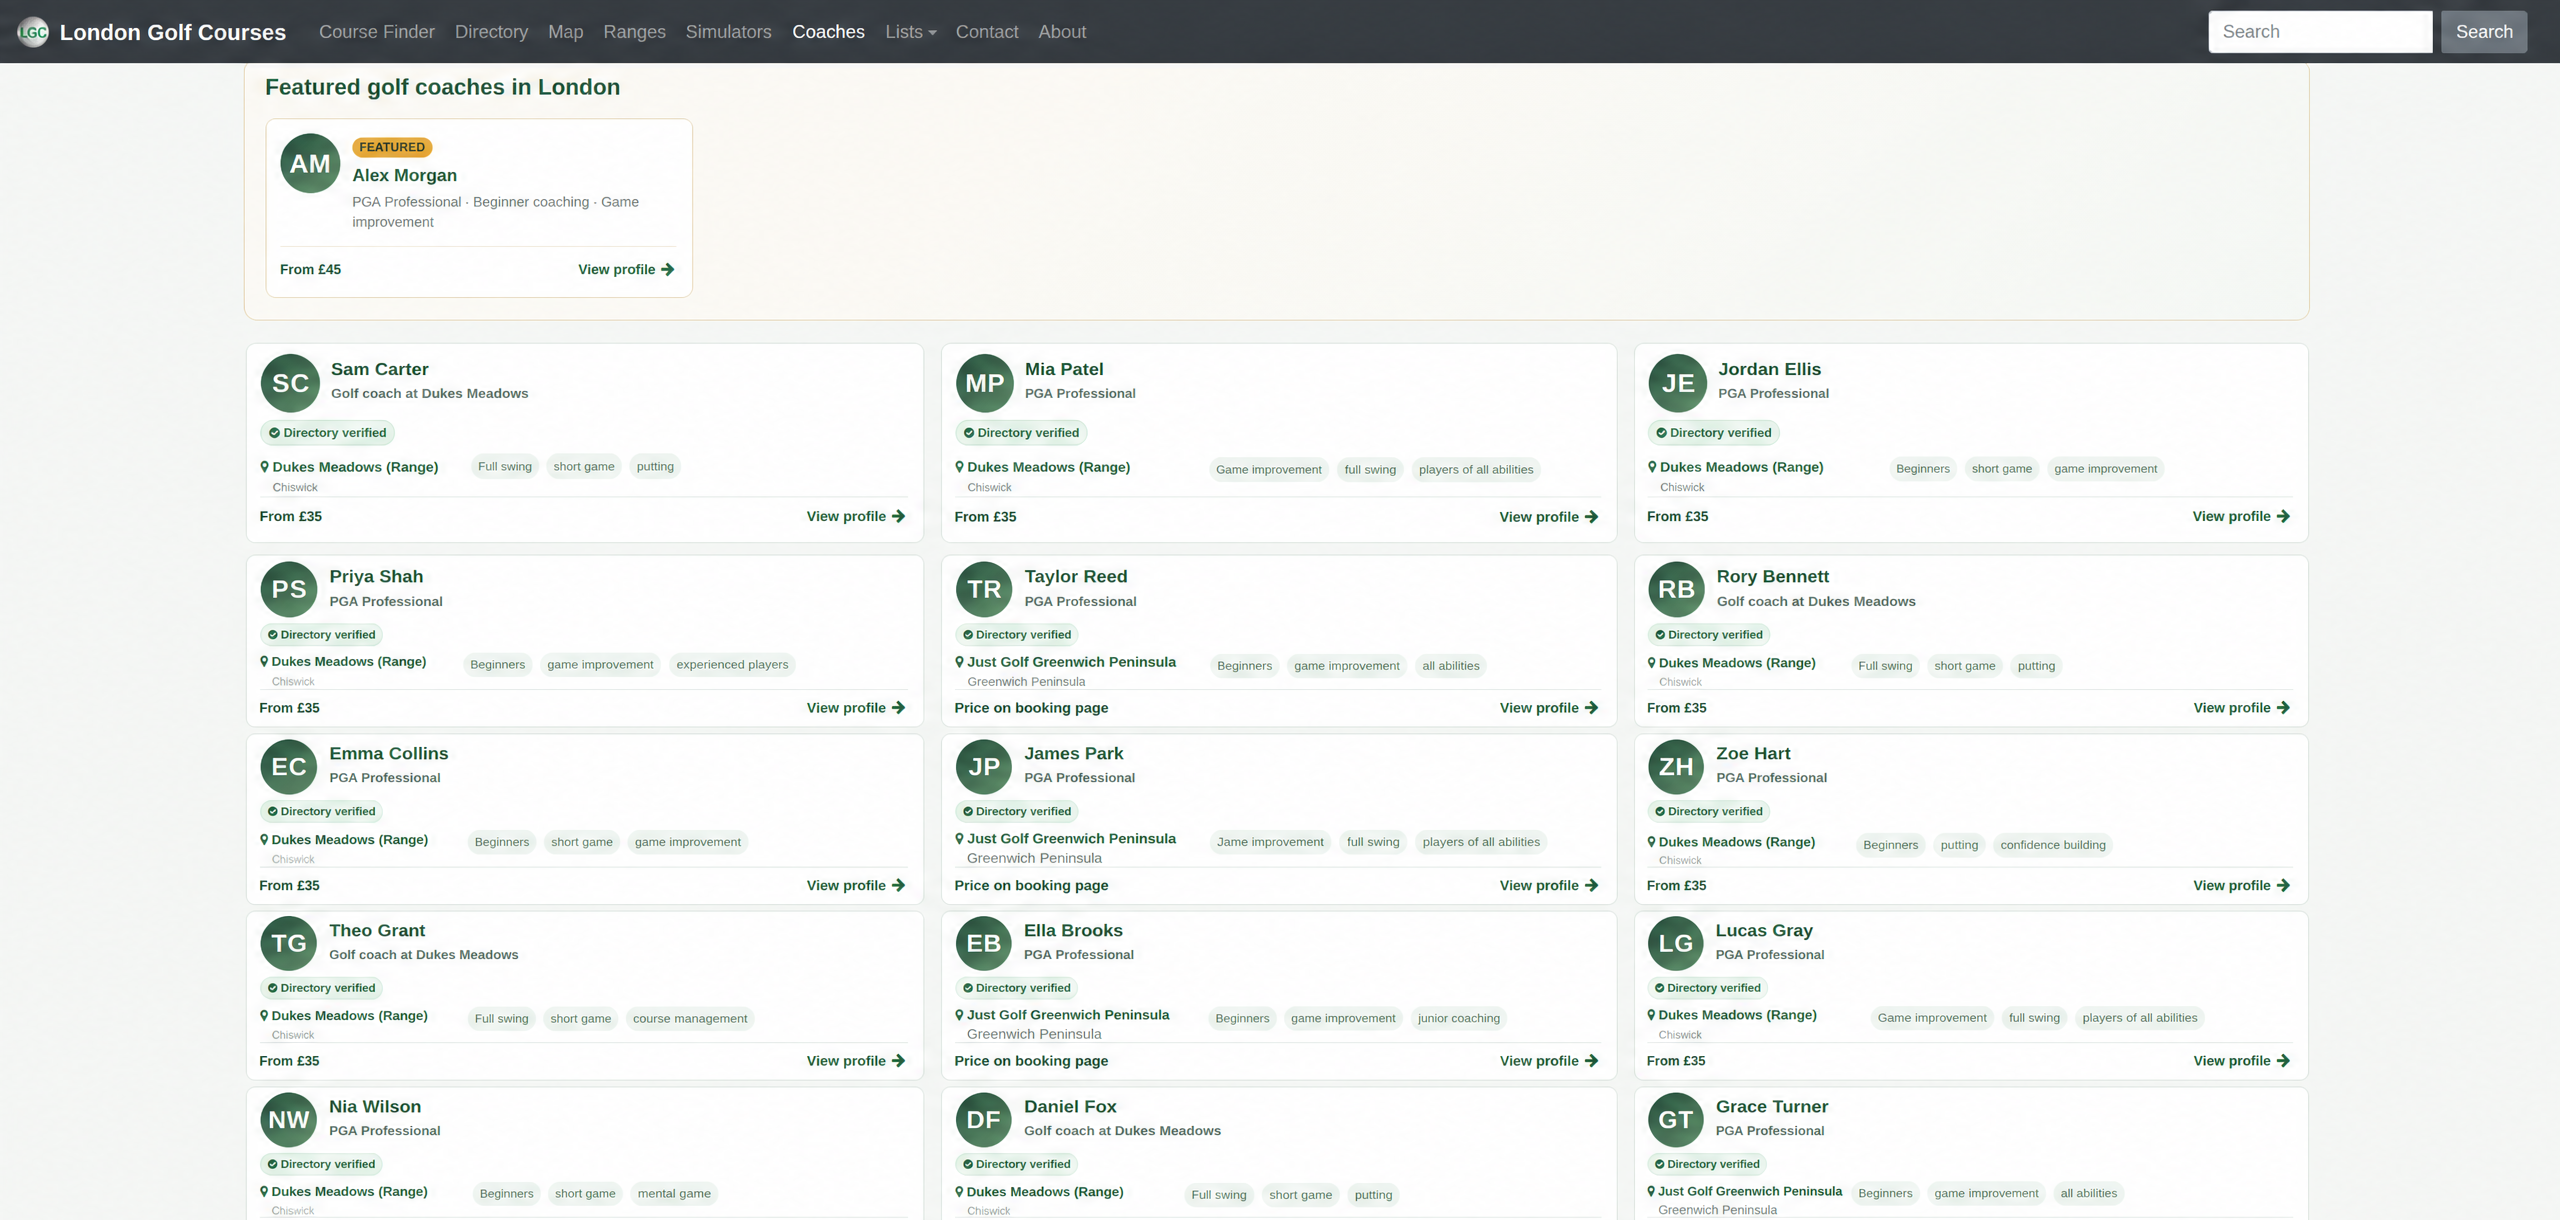View profile of Emma Collins
Viewport: 2560px width, 1220px height.
pyautogui.click(x=856, y=886)
